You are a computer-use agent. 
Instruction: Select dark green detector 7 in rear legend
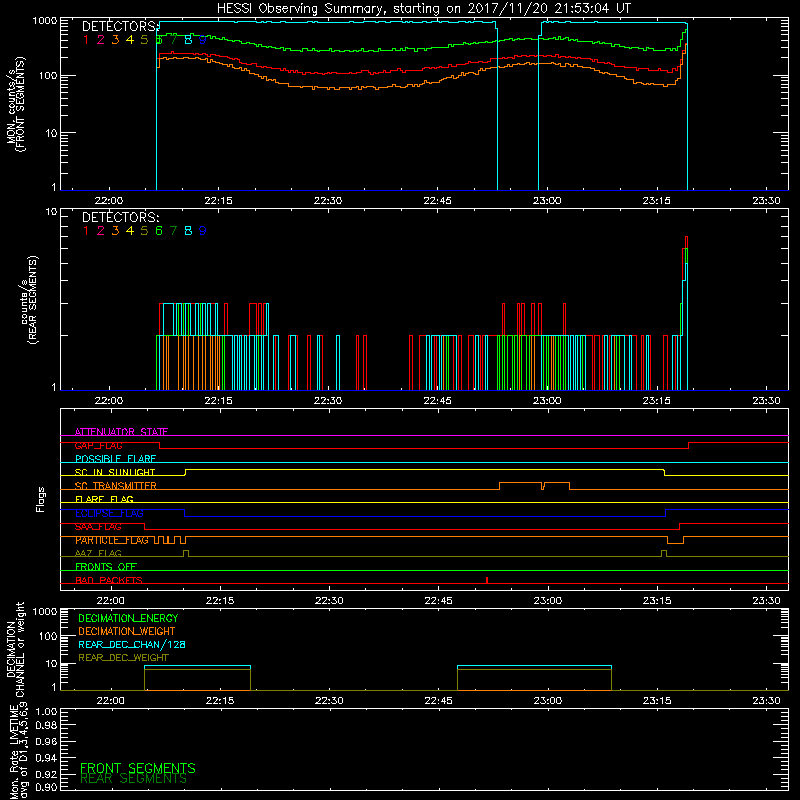click(x=173, y=231)
